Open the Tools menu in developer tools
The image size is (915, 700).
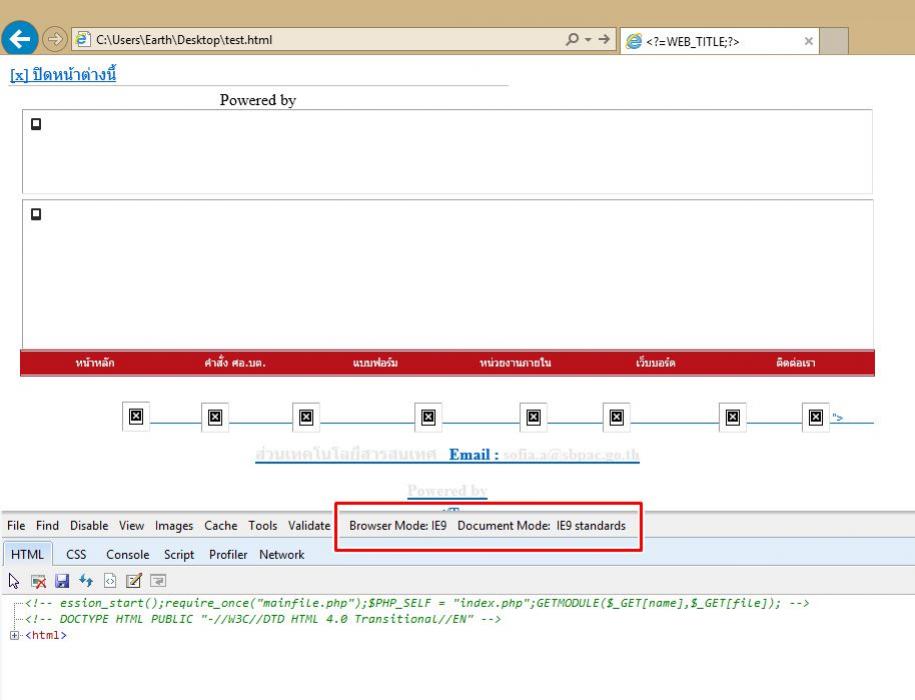(x=263, y=526)
